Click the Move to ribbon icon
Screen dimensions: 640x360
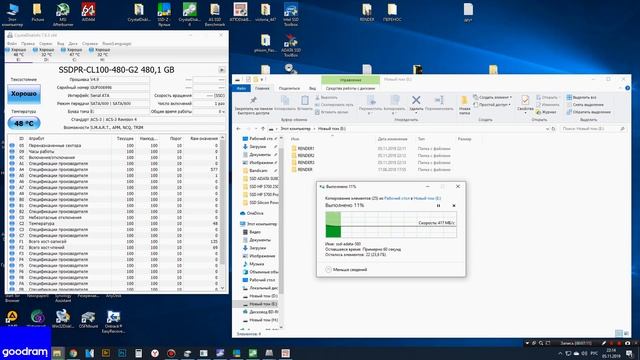pyautogui.click(x=371, y=100)
